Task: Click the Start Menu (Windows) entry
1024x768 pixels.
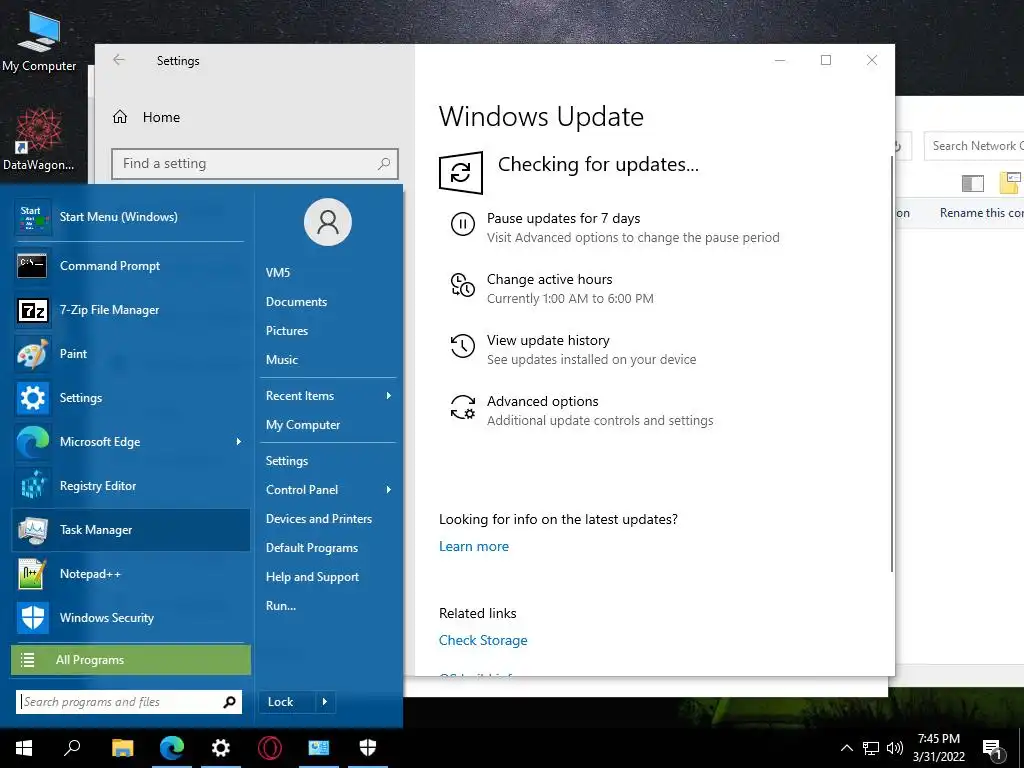Action: pos(131,217)
